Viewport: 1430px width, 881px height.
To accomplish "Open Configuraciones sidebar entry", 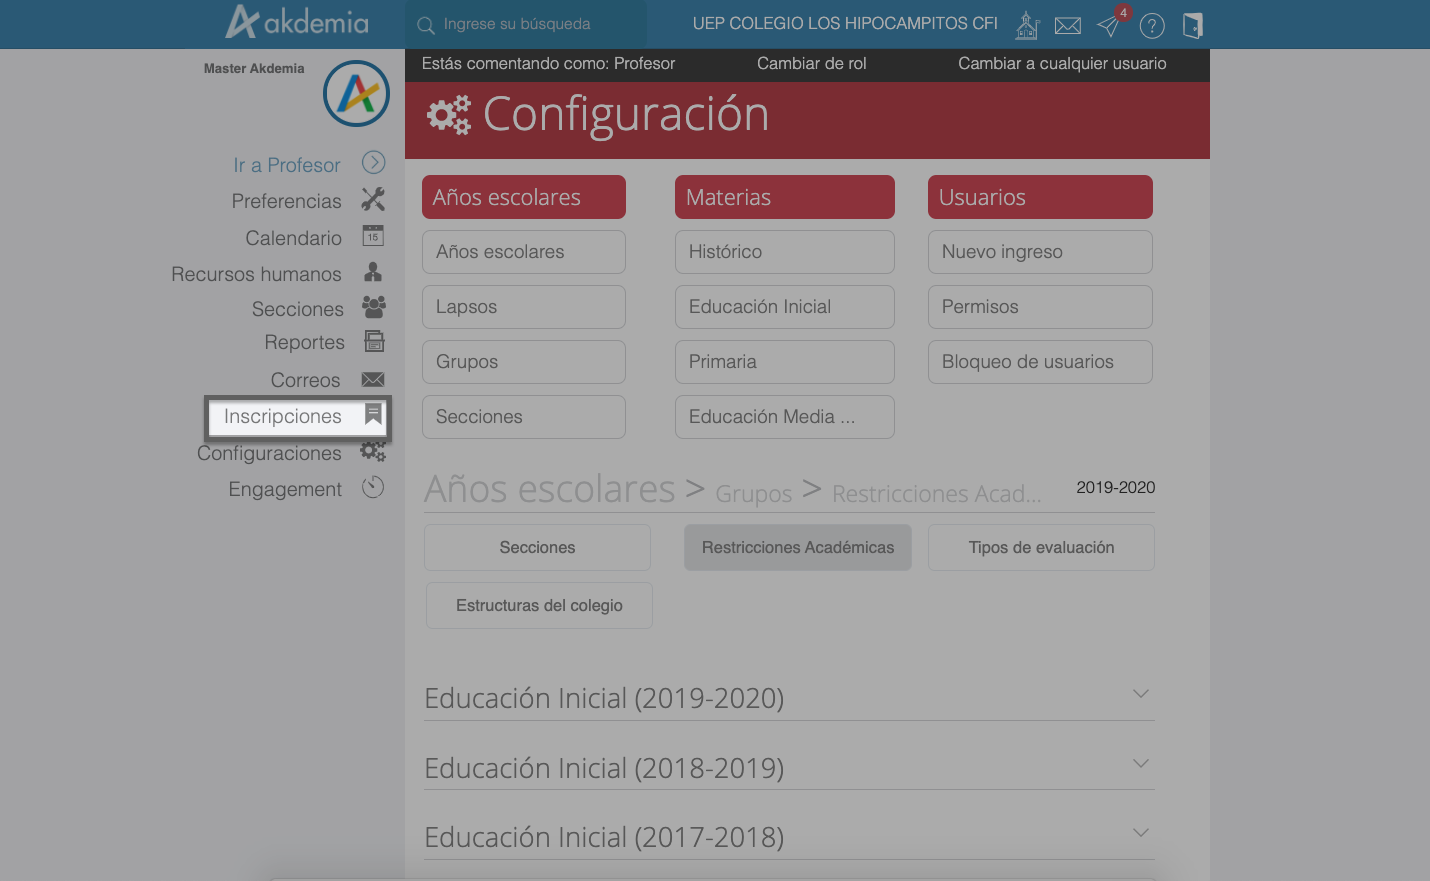I will point(269,453).
